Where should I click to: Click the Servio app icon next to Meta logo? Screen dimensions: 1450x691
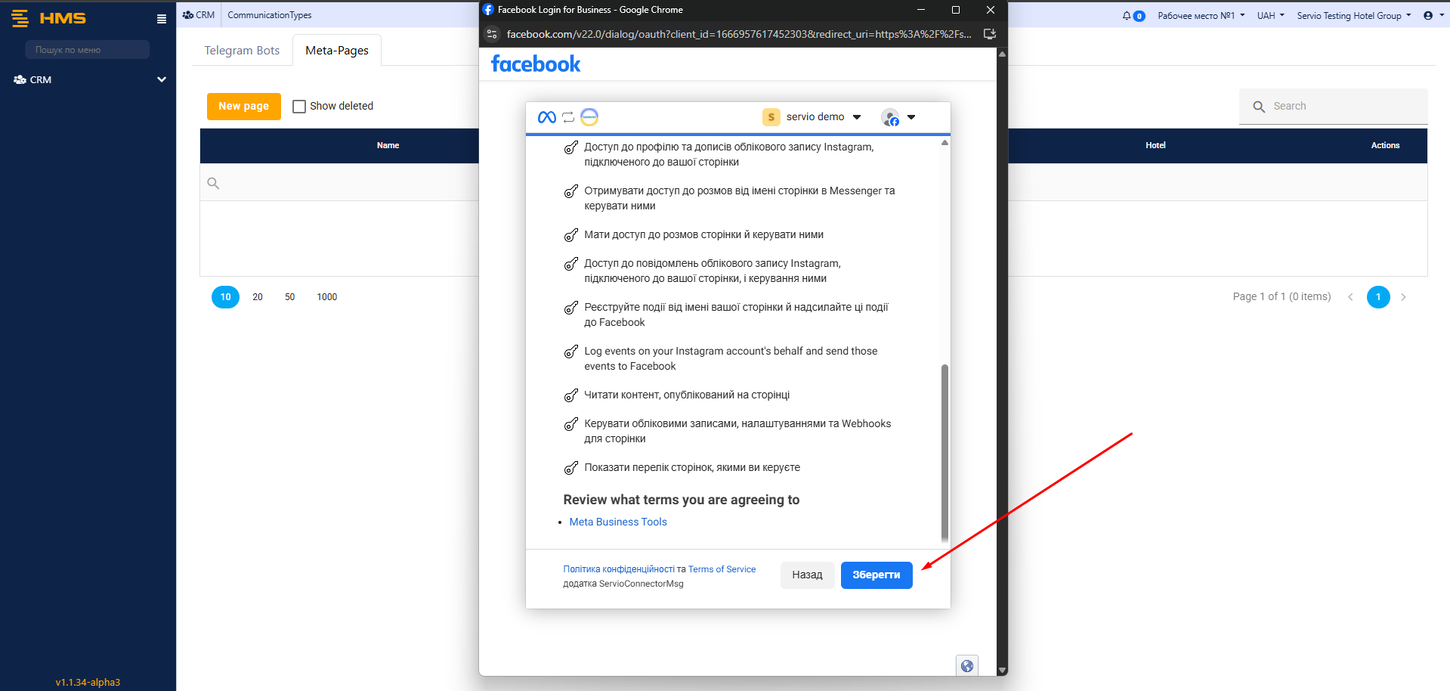click(589, 116)
